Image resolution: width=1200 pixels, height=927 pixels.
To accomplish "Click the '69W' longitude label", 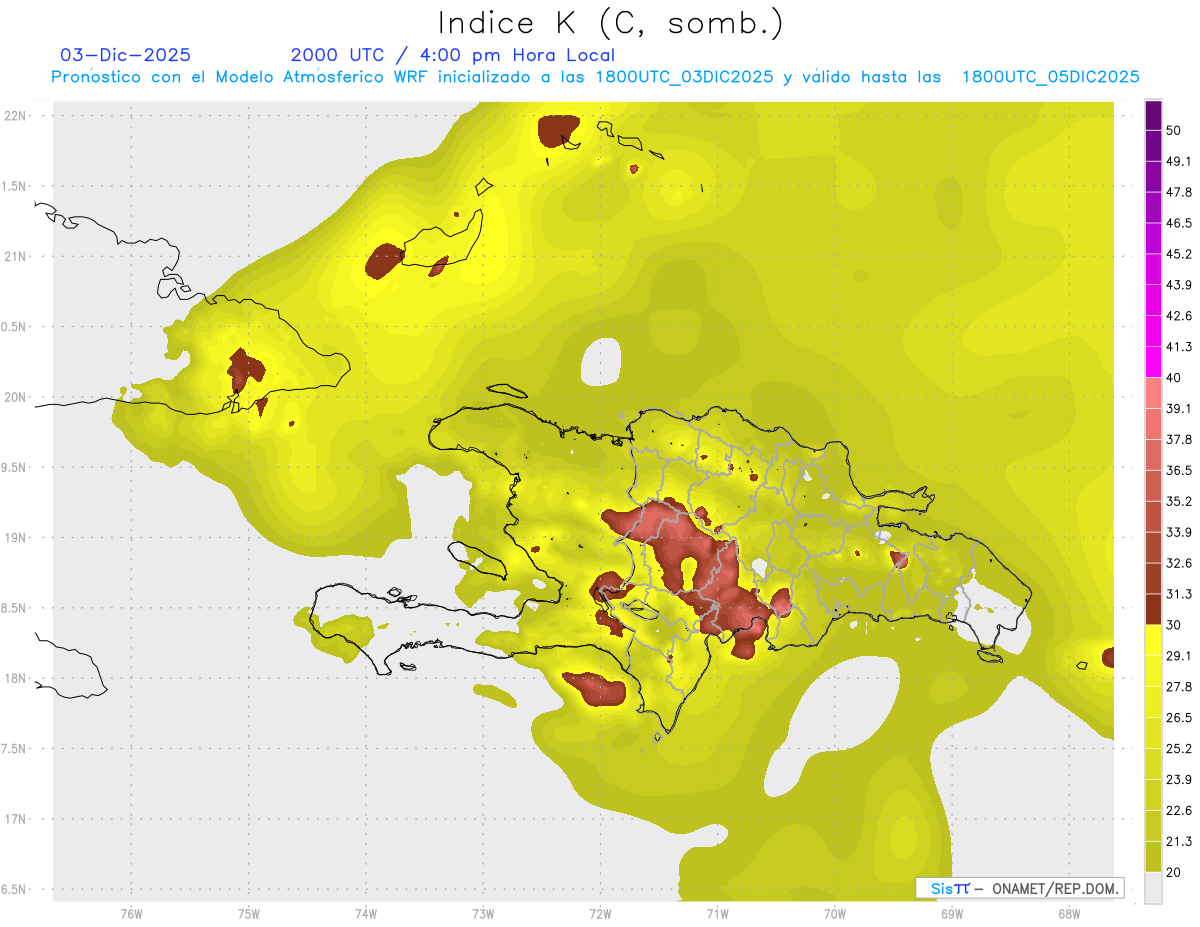I will pyautogui.click(x=951, y=913).
